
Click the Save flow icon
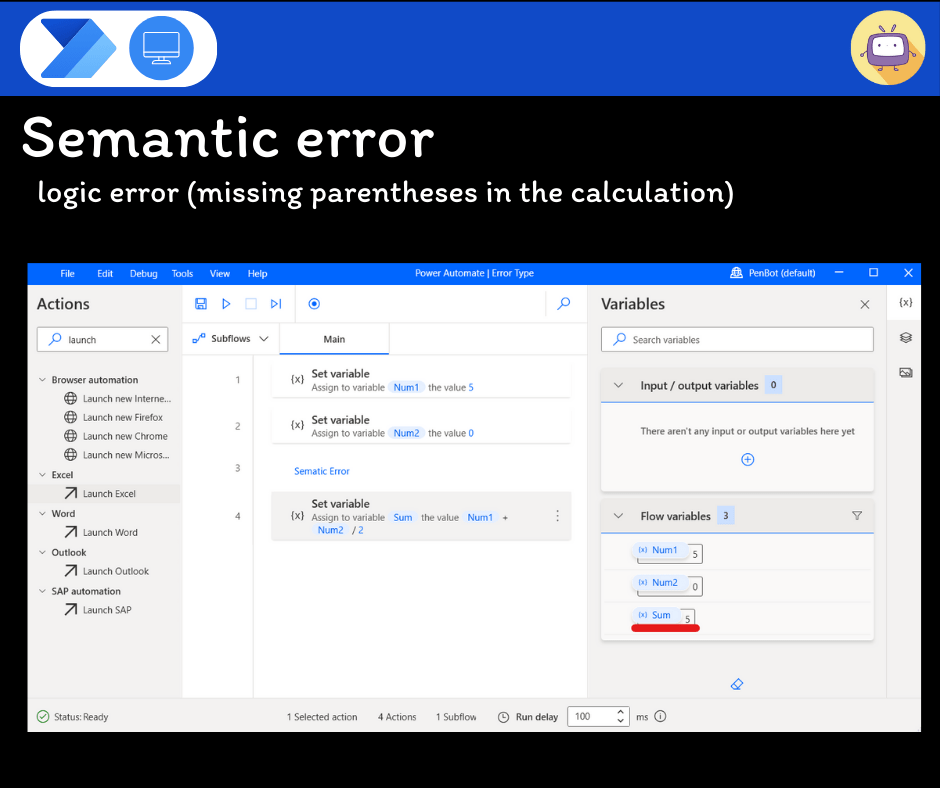click(201, 304)
